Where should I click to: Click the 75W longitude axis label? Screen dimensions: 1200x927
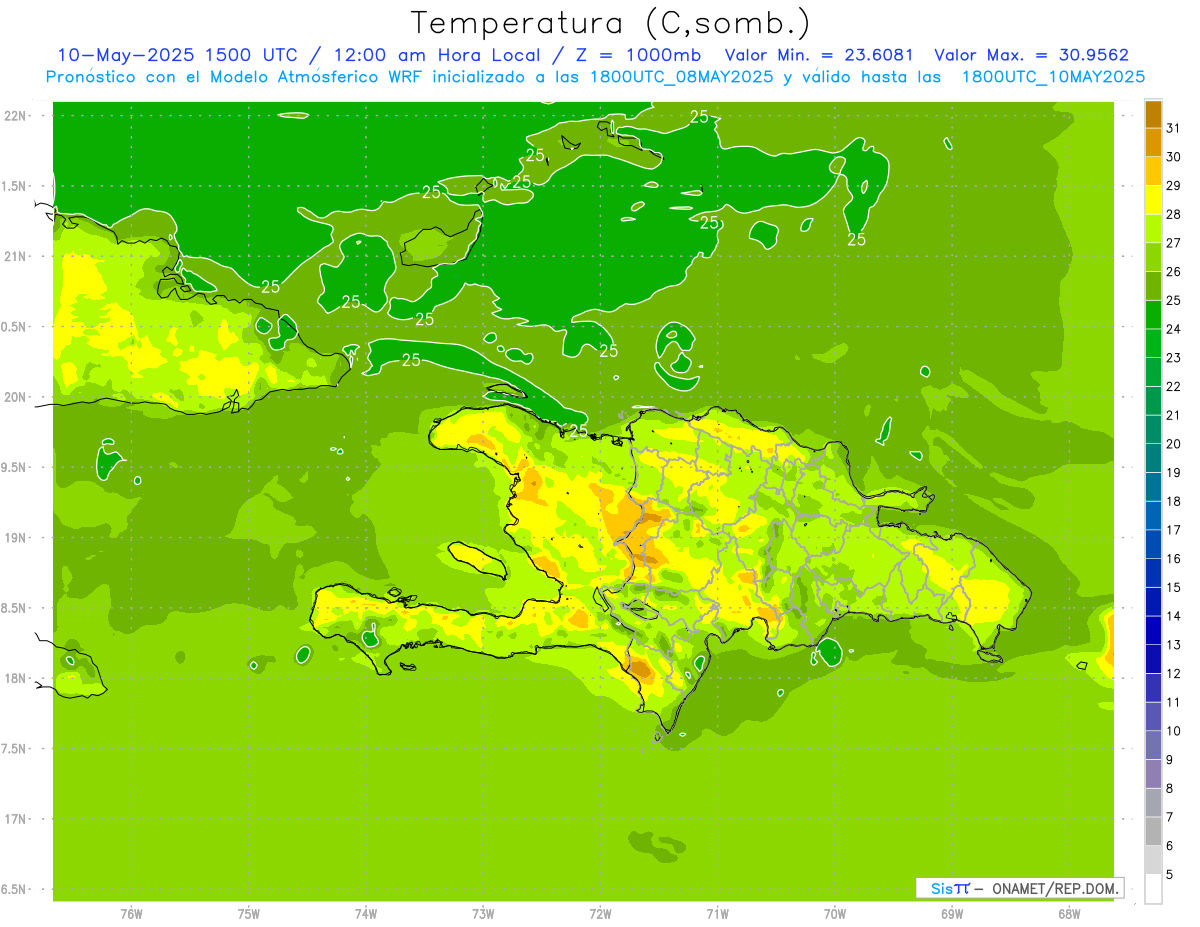(249, 914)
